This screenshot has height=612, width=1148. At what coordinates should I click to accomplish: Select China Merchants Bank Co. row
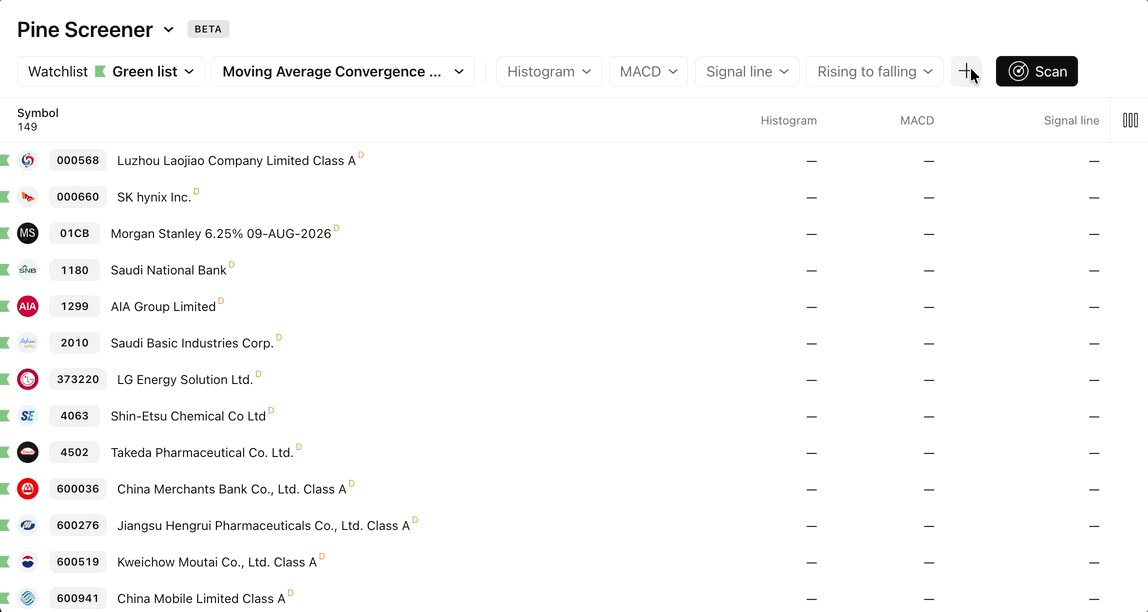231,488
